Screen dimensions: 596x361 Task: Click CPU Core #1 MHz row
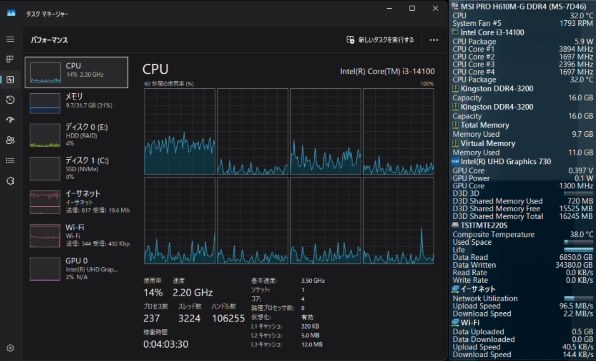[522, 49]
